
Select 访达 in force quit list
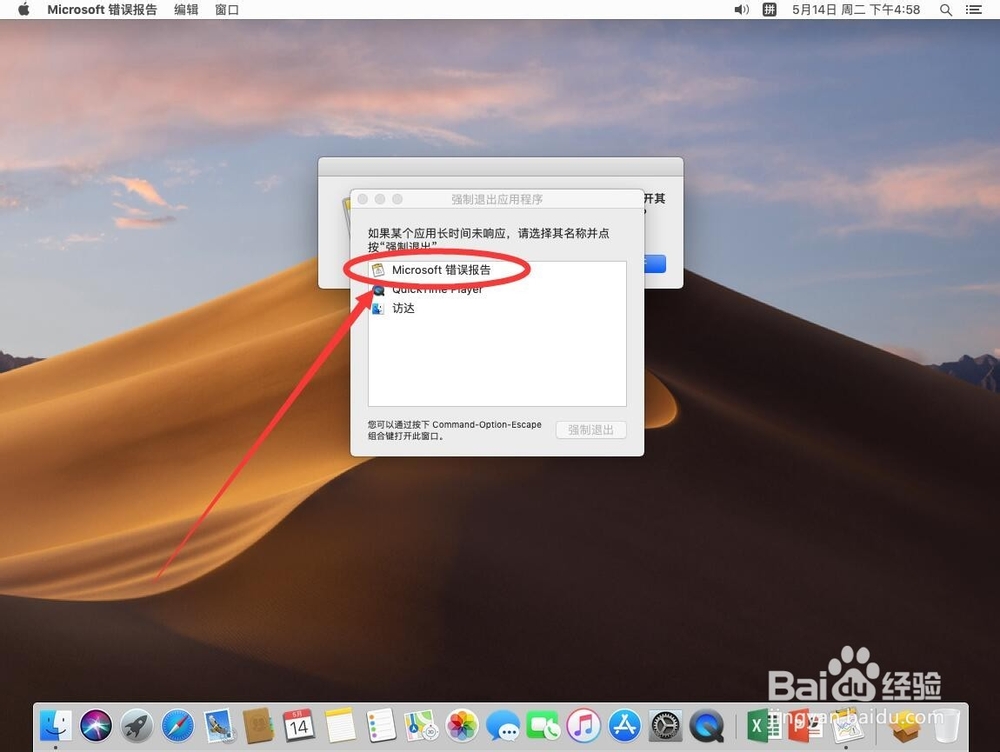click(x=497, y=308)
